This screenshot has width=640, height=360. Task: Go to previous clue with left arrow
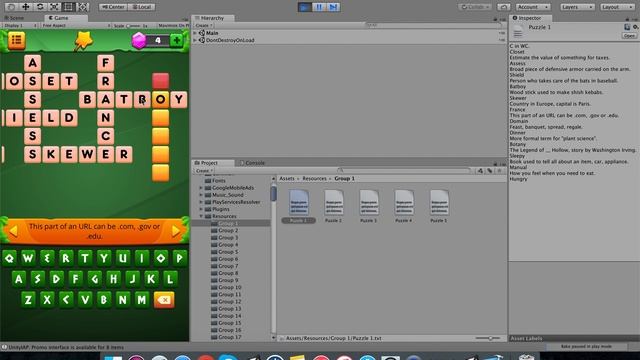click(13, 231)
